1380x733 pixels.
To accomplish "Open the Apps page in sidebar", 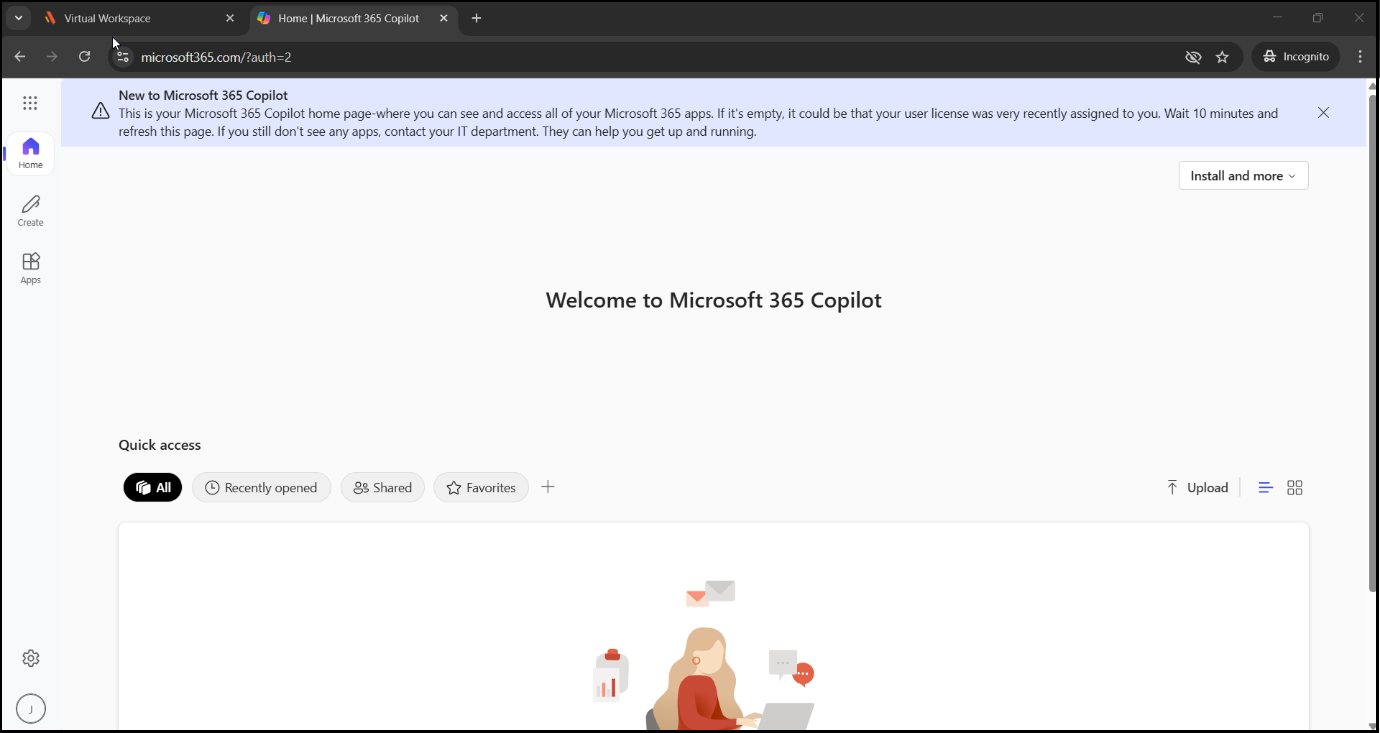I will pyautogui.click(x=30, y=268).
